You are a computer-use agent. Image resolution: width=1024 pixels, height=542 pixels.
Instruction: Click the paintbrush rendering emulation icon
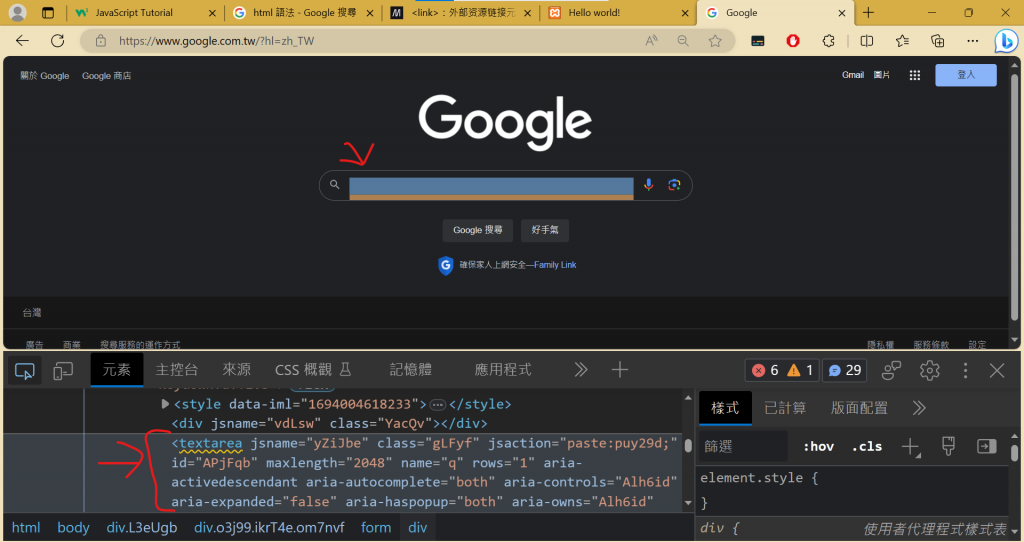948,447
